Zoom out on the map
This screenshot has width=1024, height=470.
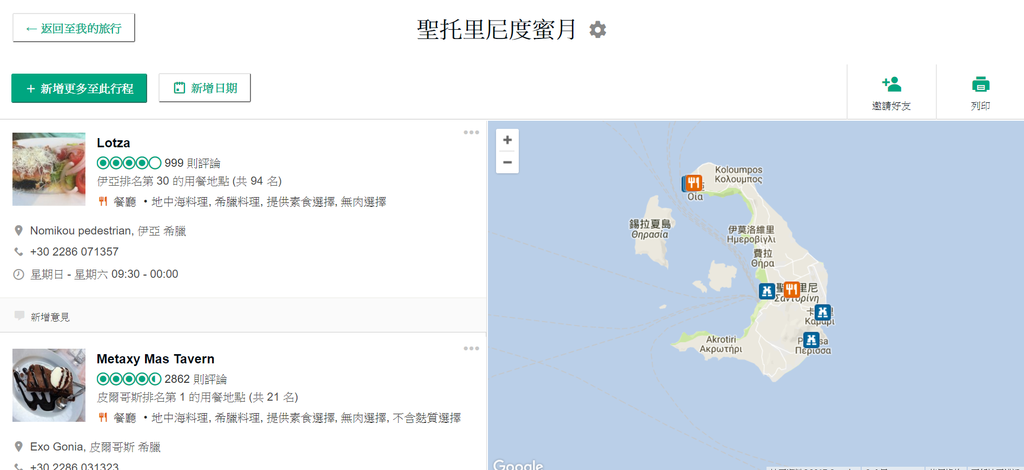(x=507, y=162)
